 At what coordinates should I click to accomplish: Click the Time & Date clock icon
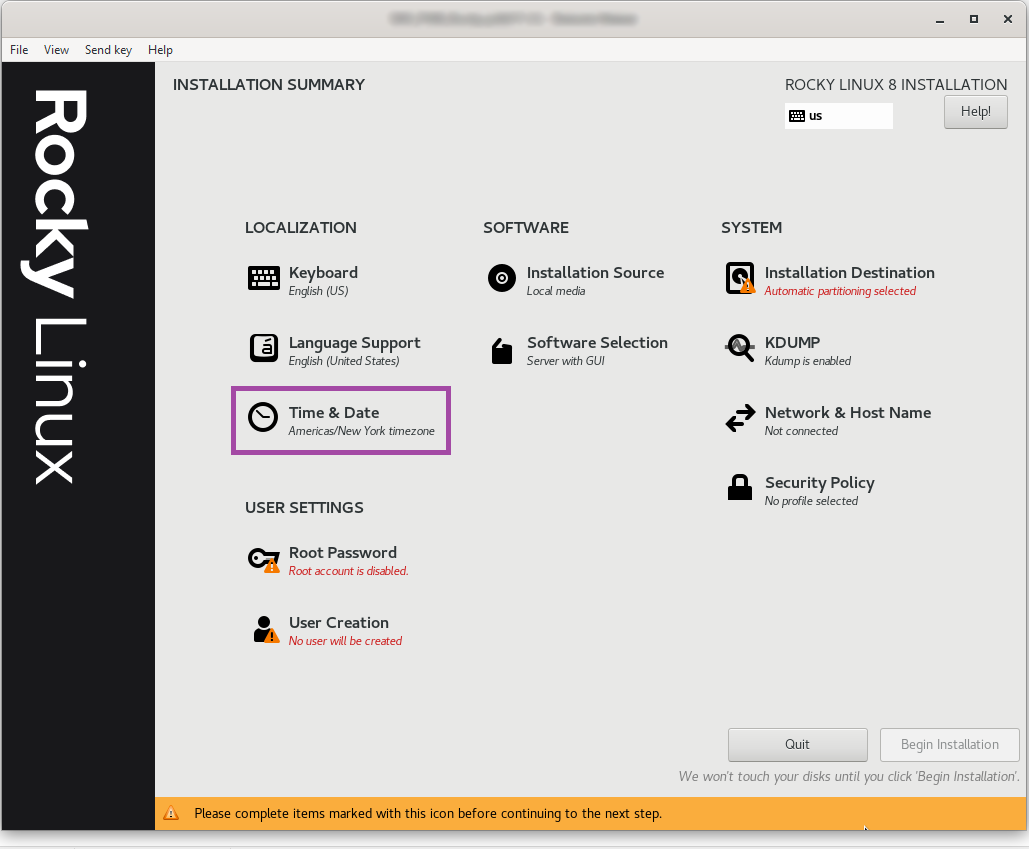(x=263, y=417)
